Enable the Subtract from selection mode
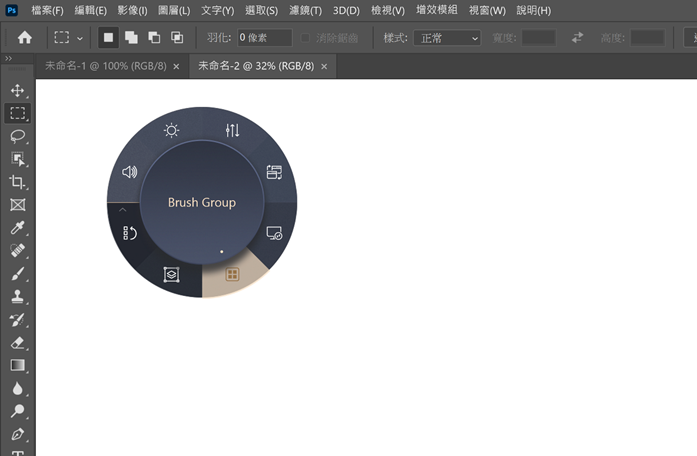The width and height of the screenshot is (697, 456). point(154,38)
